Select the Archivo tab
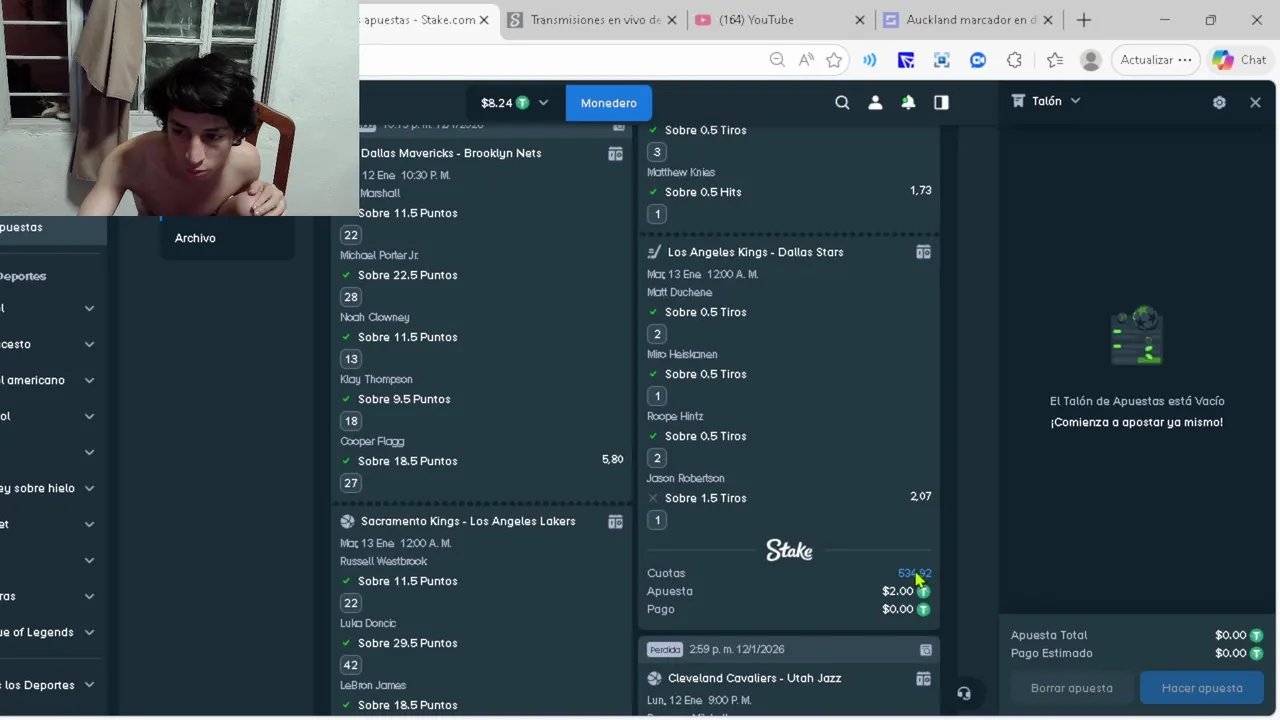The height and width of the screenshot is (720, 1280). (195, 238)
